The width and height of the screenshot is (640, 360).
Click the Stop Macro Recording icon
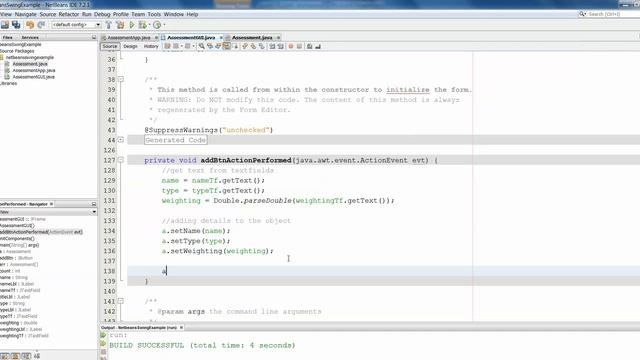point(299,46)
